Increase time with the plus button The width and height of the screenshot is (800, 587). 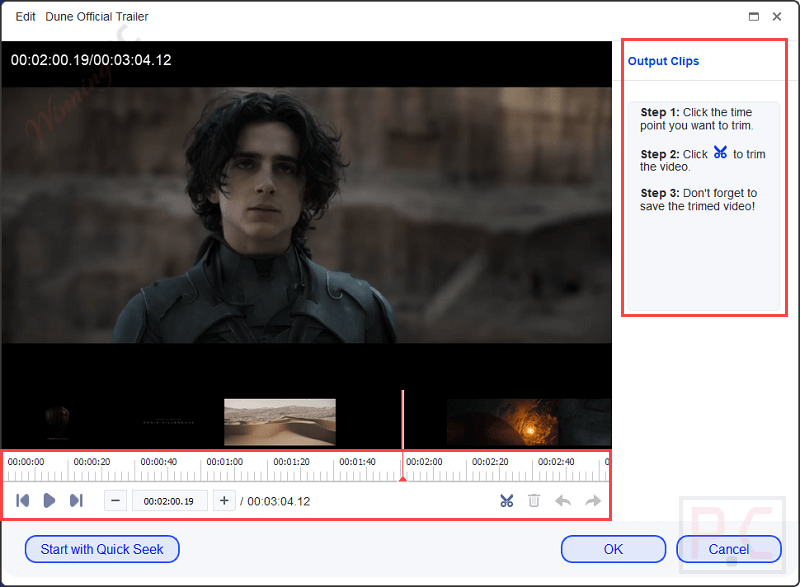tap(224, 501)
